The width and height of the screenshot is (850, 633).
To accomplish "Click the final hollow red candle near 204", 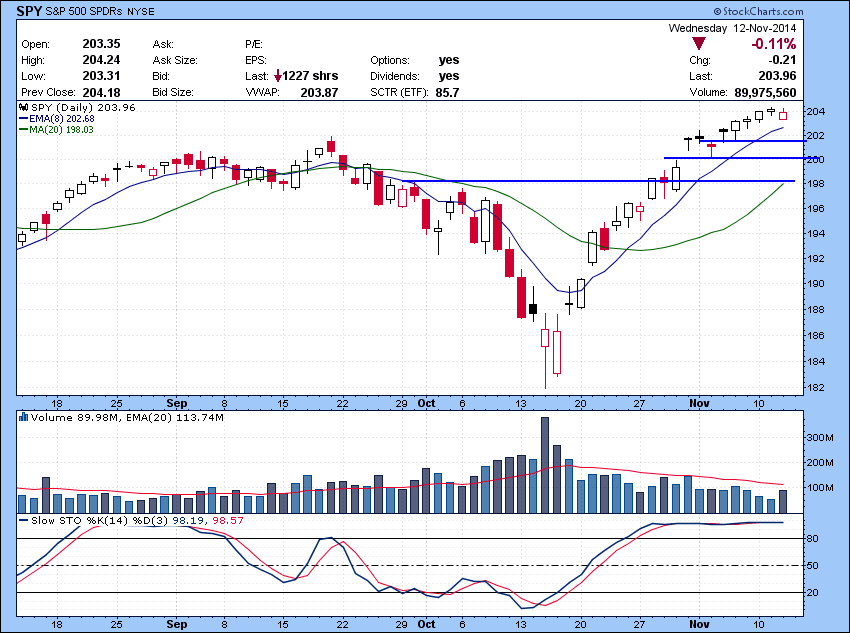I will (x=783, y=114).
